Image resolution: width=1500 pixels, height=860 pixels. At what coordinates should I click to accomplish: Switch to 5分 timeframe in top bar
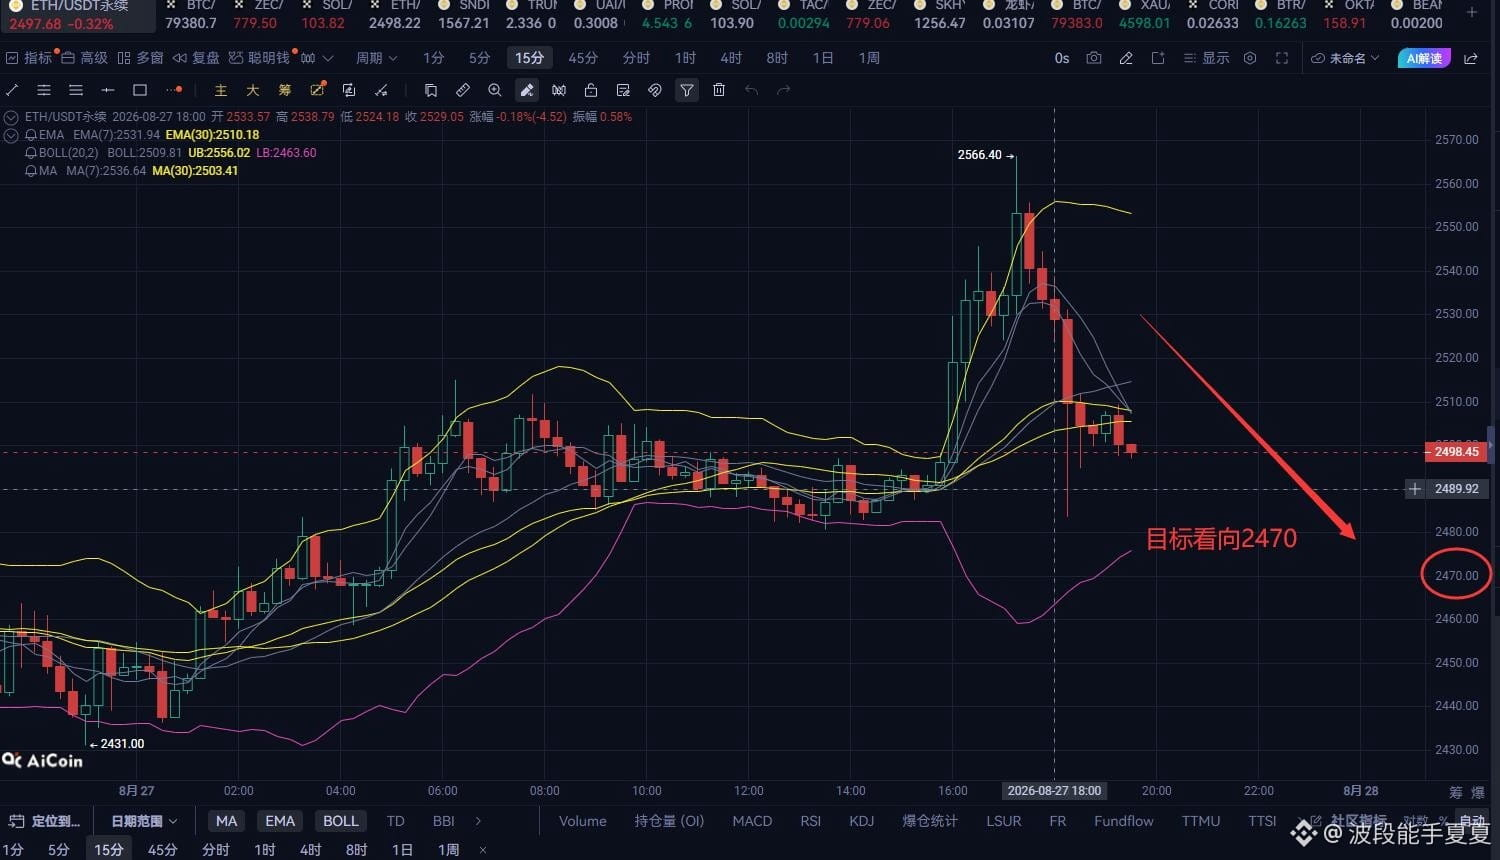[480, 58]
